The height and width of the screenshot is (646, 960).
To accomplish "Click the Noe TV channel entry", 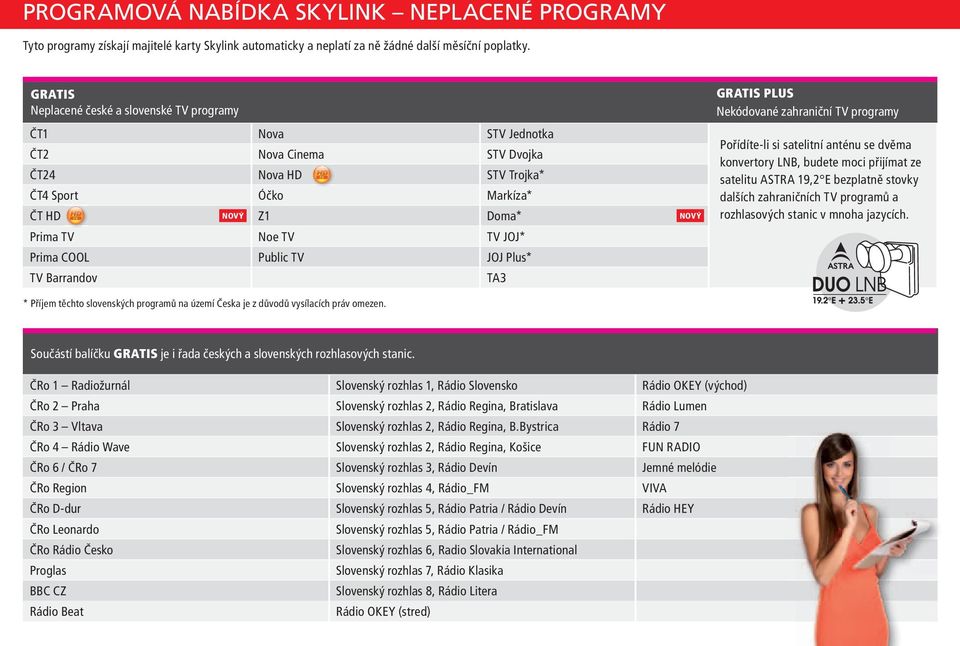I will (366, 236).
